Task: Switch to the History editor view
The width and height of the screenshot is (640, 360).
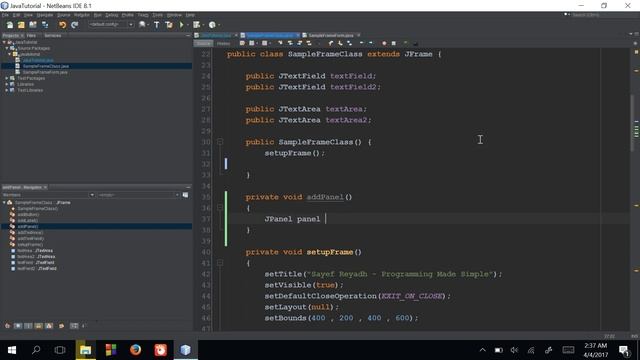Action: 223,43
